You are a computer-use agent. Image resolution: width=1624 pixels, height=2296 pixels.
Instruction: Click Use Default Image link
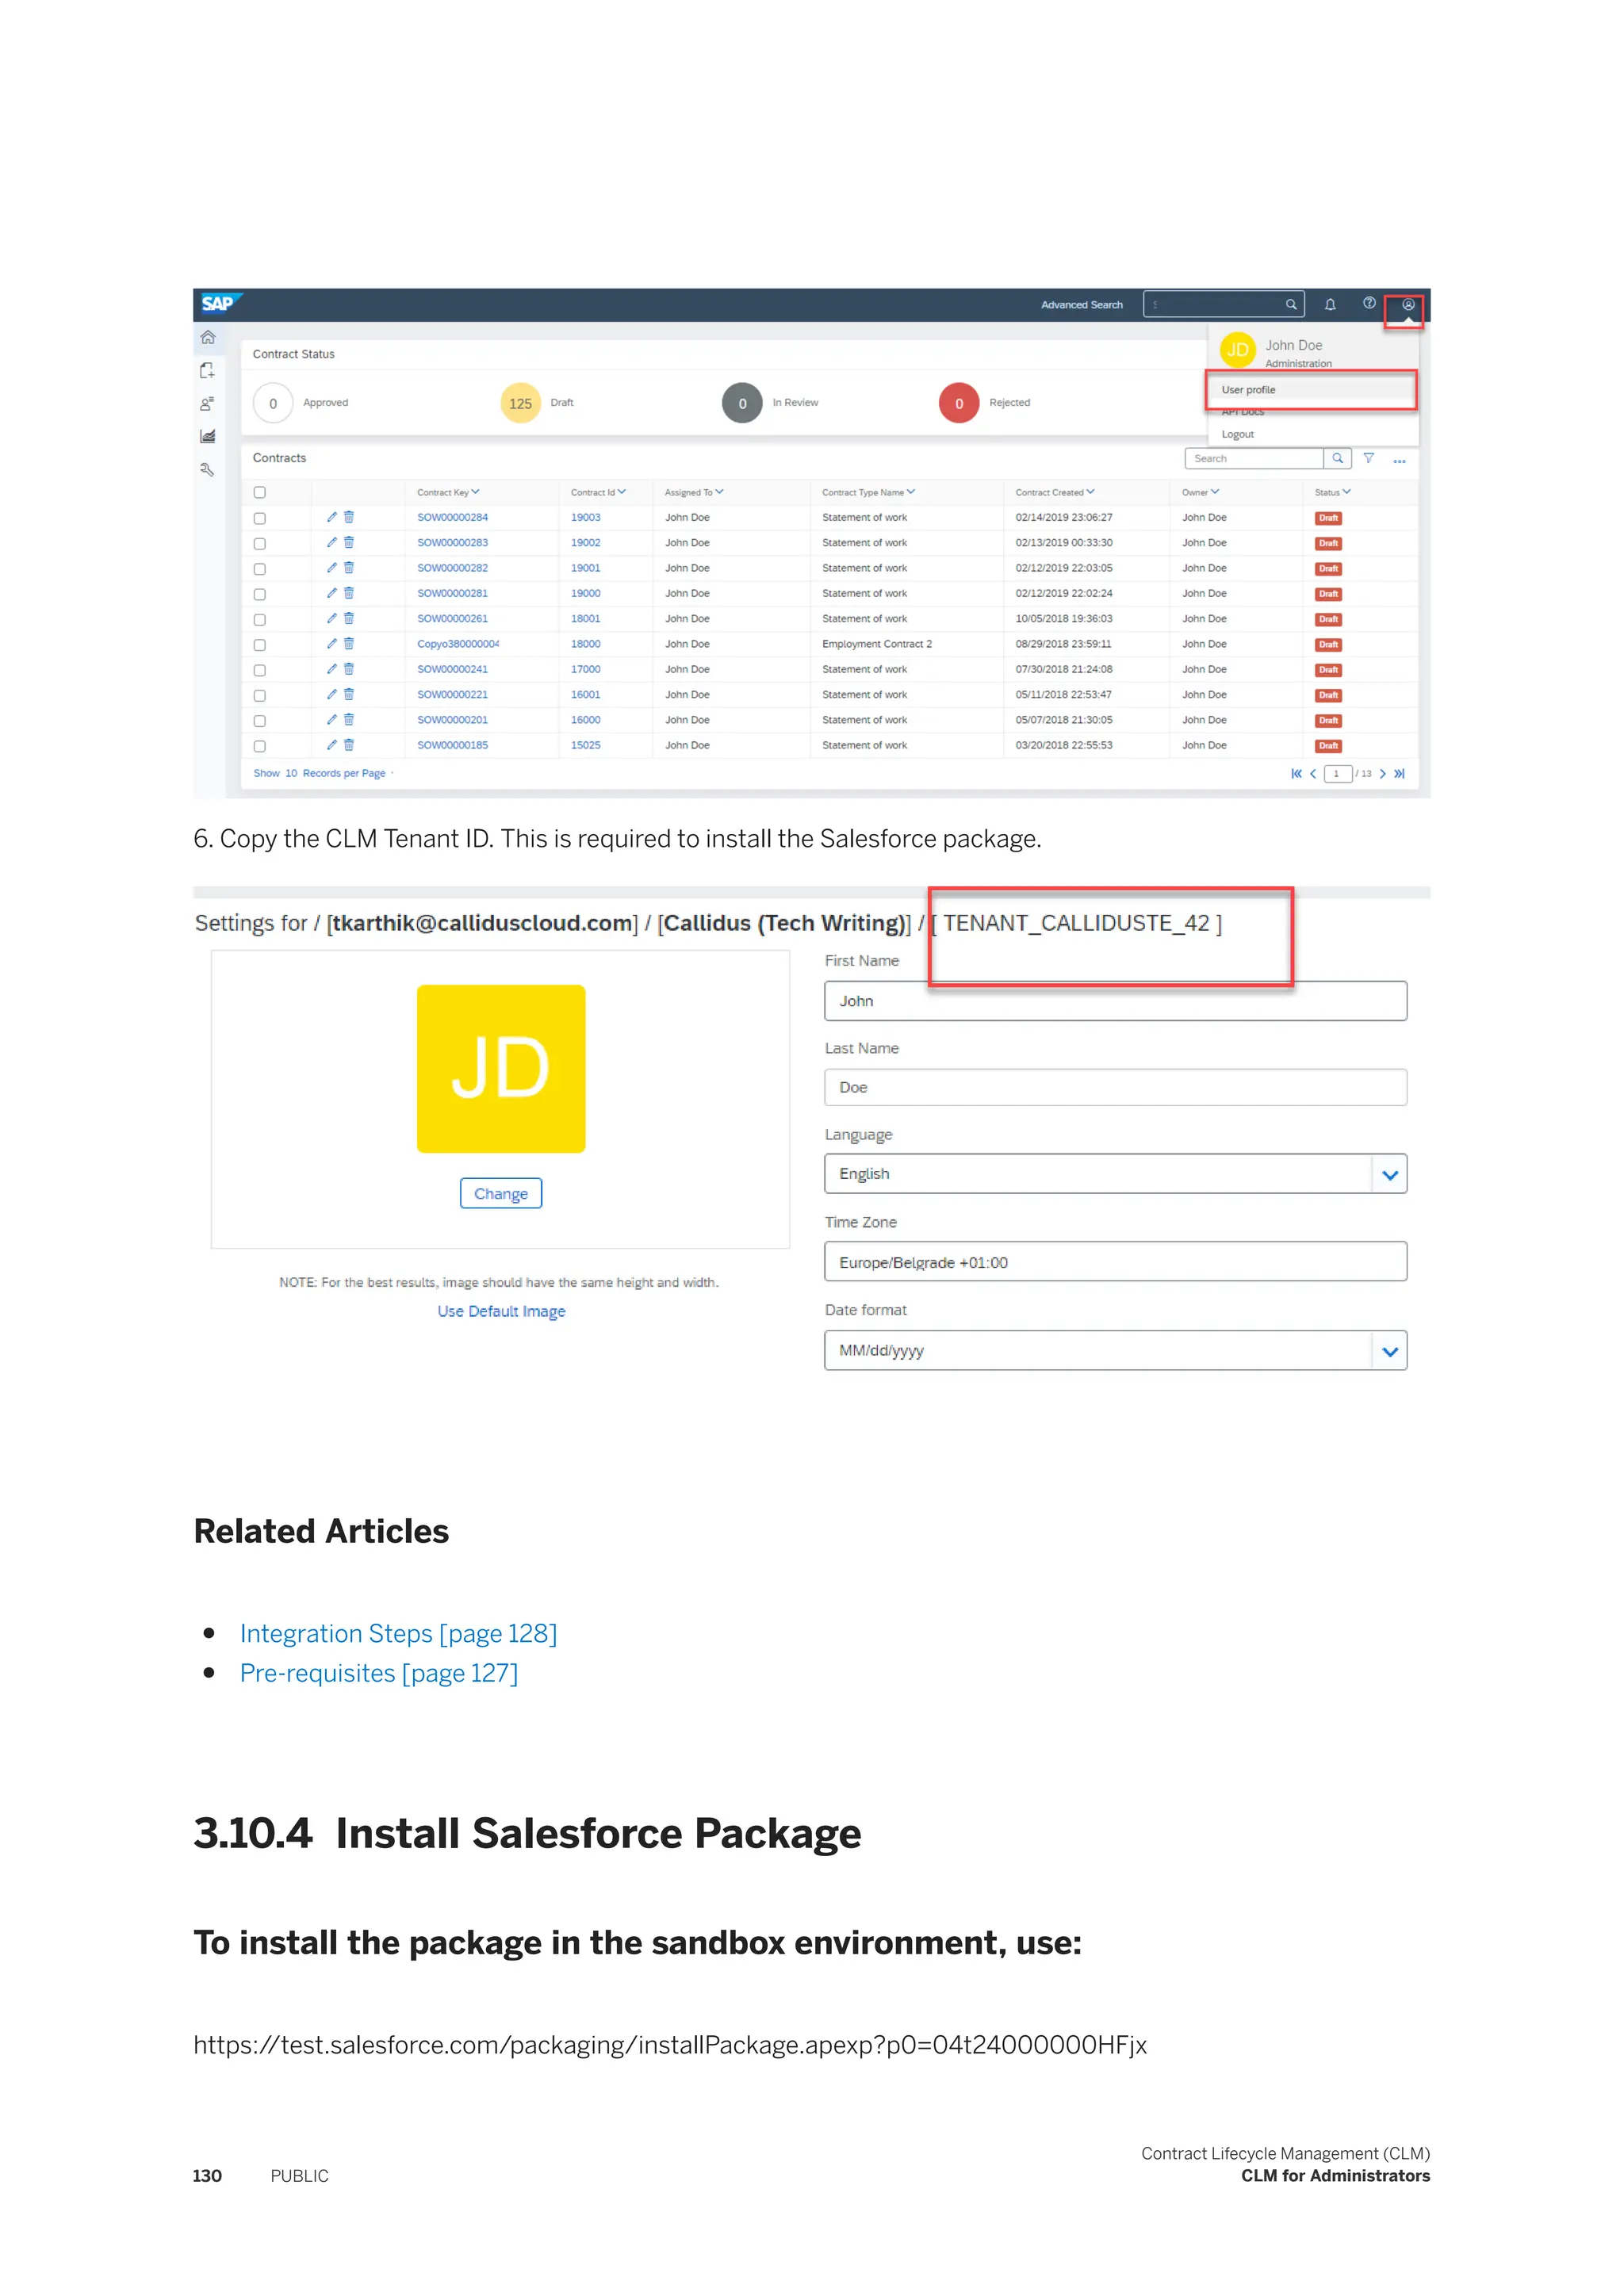(x=501, y=1311)
